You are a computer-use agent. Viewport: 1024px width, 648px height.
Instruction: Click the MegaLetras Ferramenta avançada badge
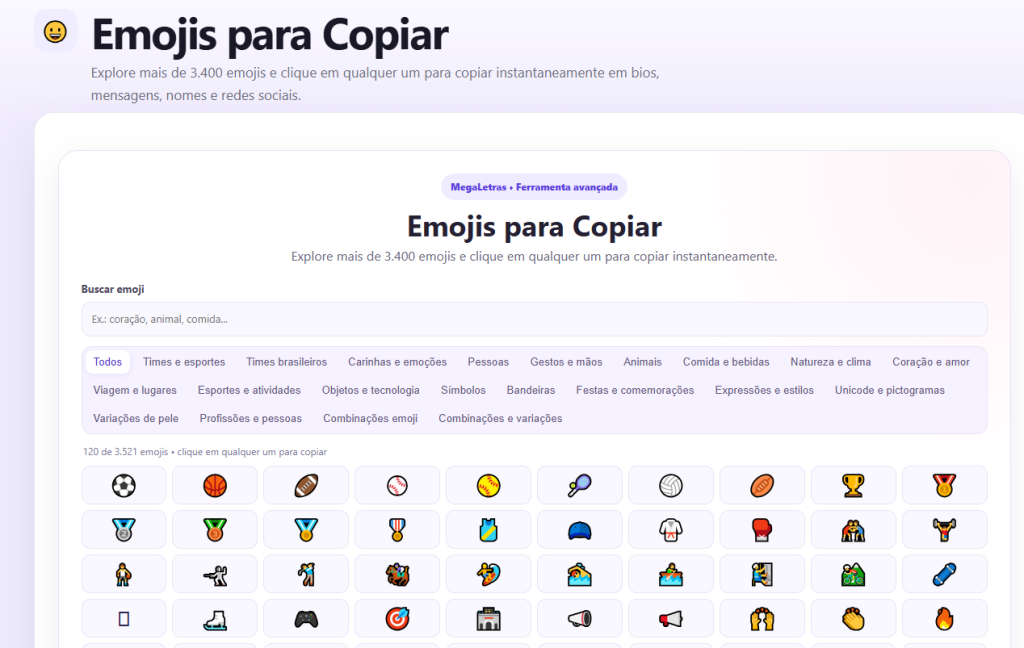(x=534, y=187)
